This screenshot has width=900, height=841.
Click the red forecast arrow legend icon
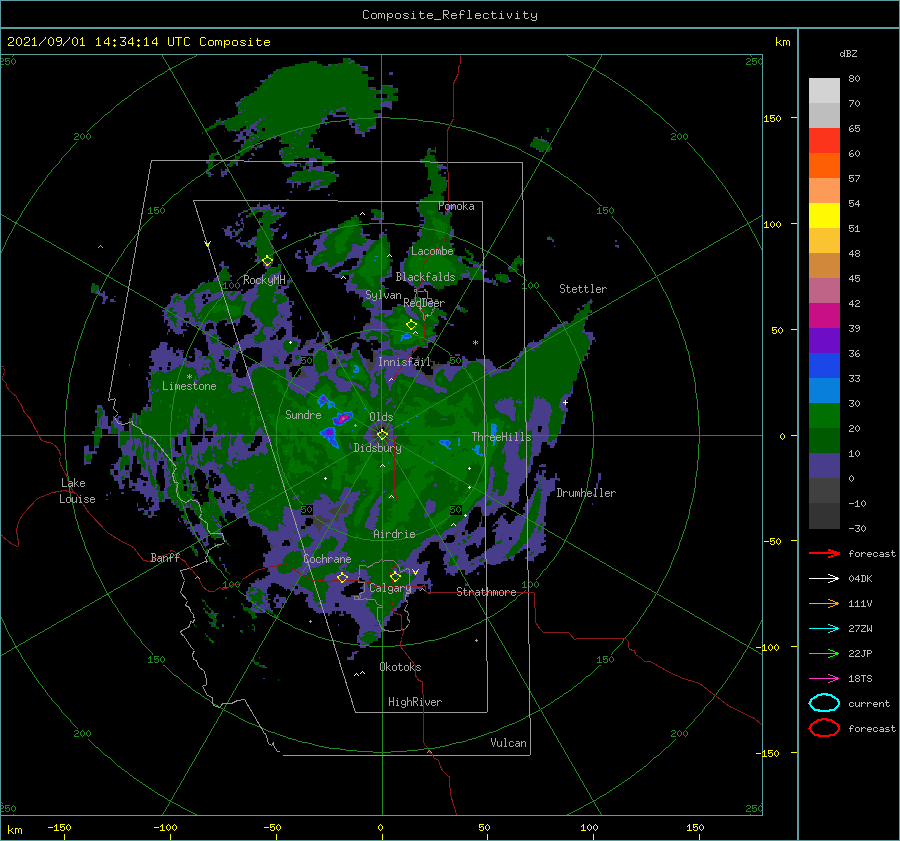coord(824,553)
